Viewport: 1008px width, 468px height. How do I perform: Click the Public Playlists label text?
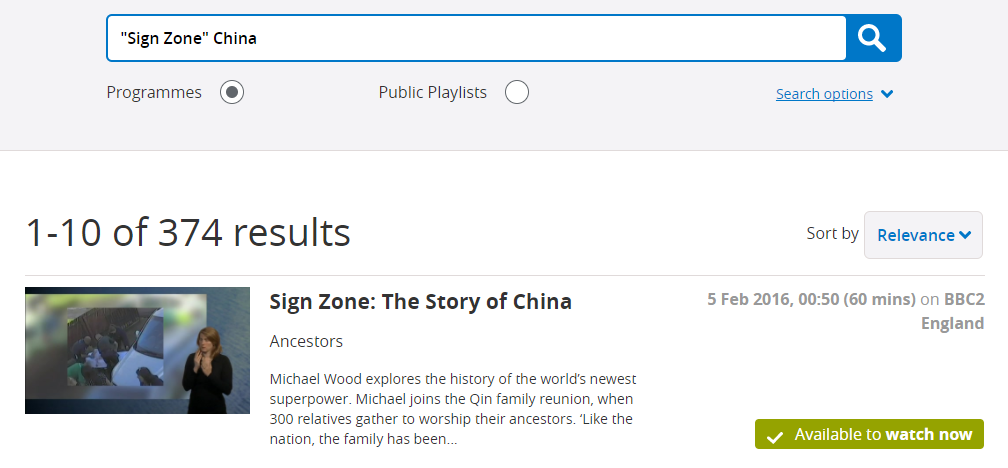coord(432,92)
